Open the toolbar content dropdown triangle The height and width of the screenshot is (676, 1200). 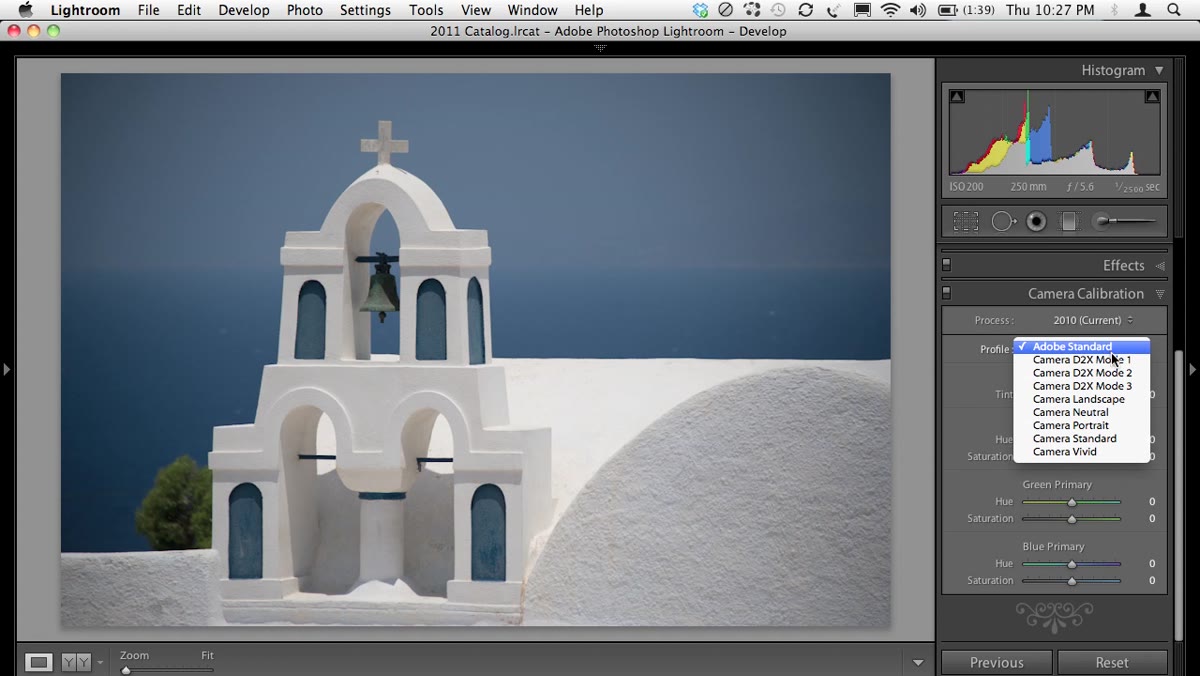coord(918,662)
